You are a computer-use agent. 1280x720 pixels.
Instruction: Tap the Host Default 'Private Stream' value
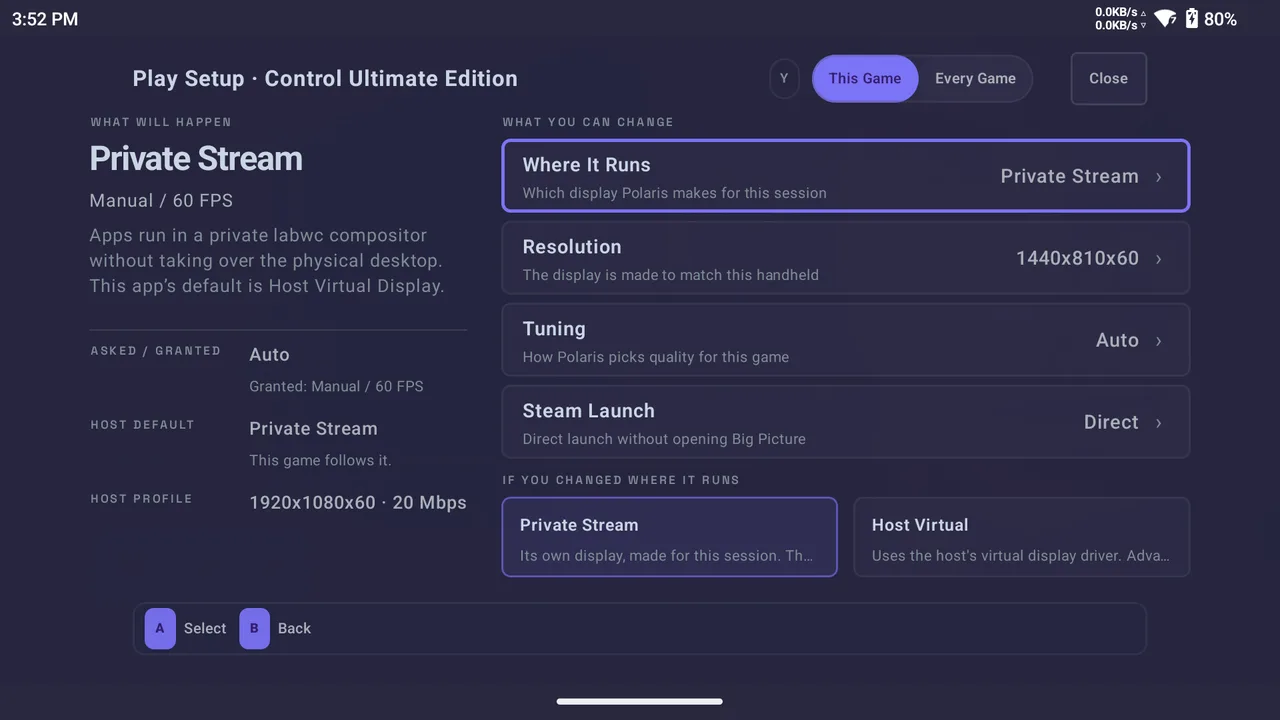[x=313, y=428]
